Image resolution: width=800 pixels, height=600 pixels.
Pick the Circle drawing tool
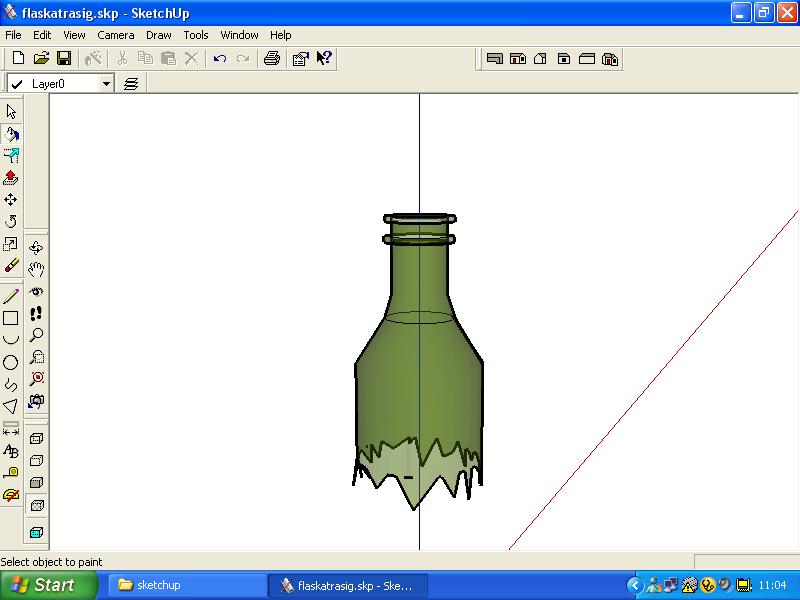pos(11,363)
